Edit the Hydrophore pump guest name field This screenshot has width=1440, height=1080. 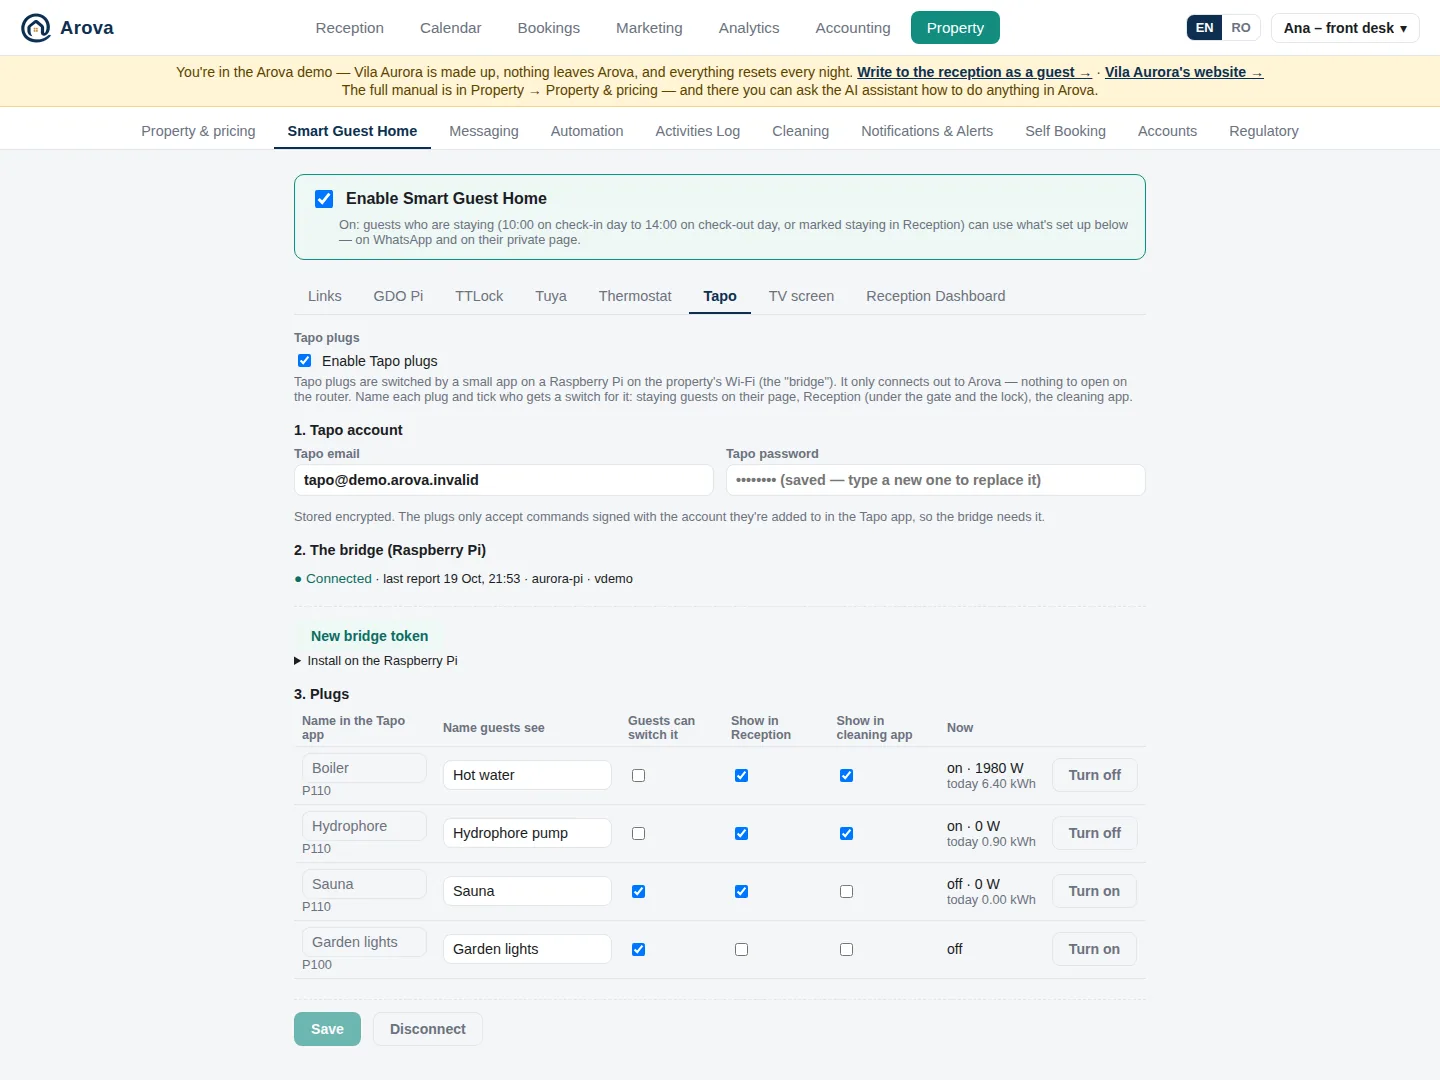[527, 833]
